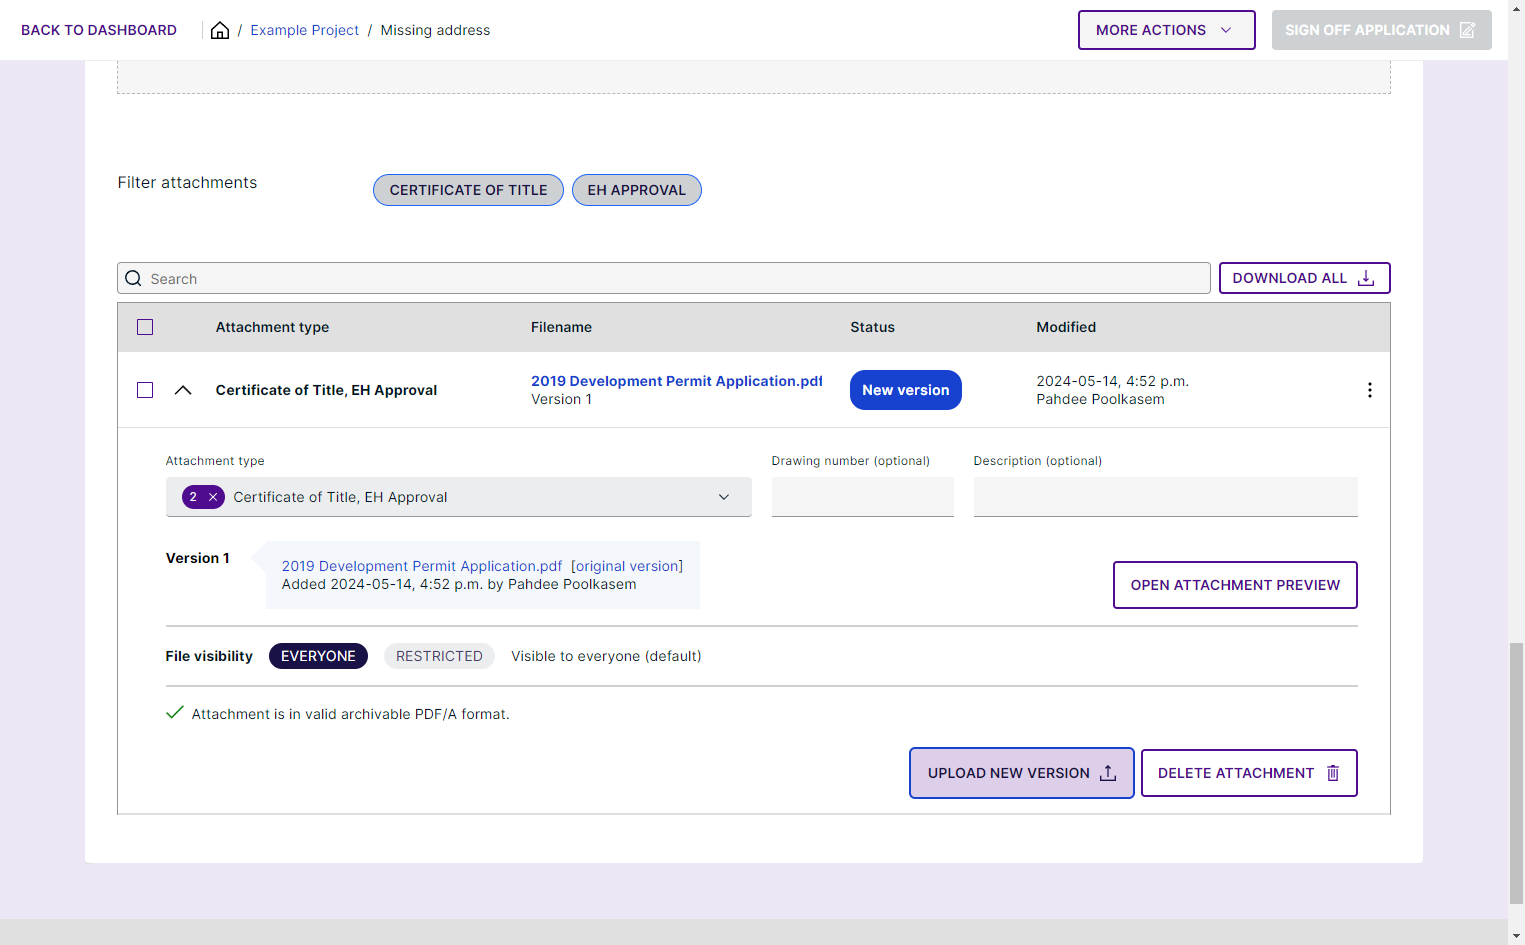The width and height of the screenshot is (1525, 945).
Task: Click the scrollbar down arrow
Action: coord(1516,936)
